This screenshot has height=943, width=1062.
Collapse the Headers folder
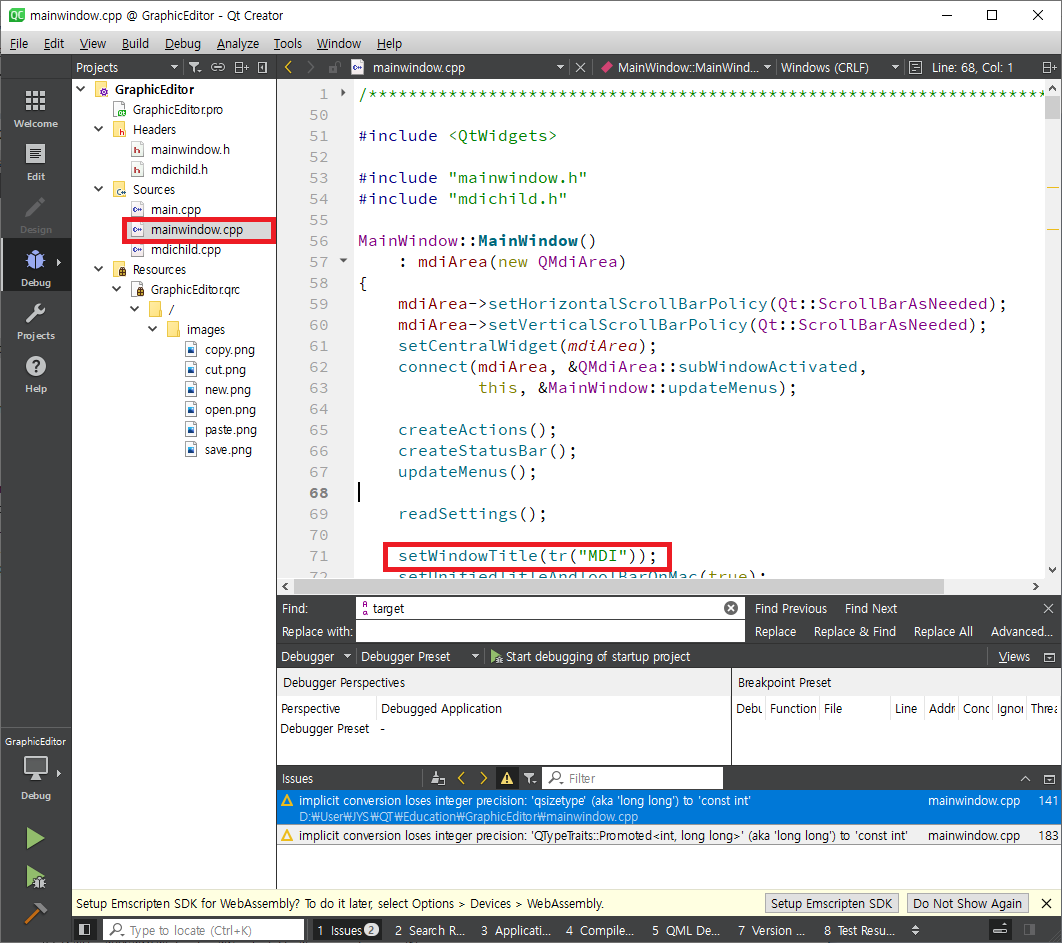[x=99, y=129]
